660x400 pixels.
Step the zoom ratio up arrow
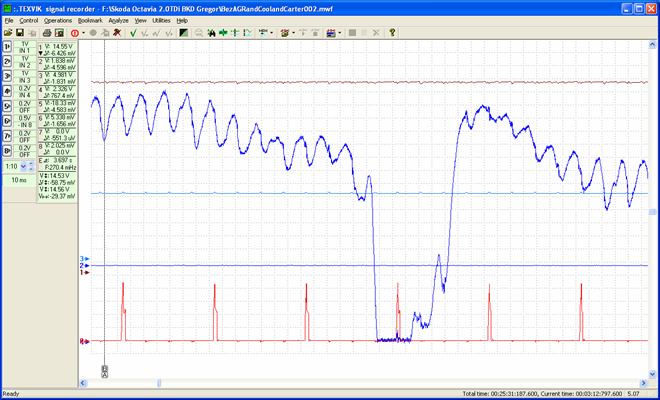tap(31, 164)
